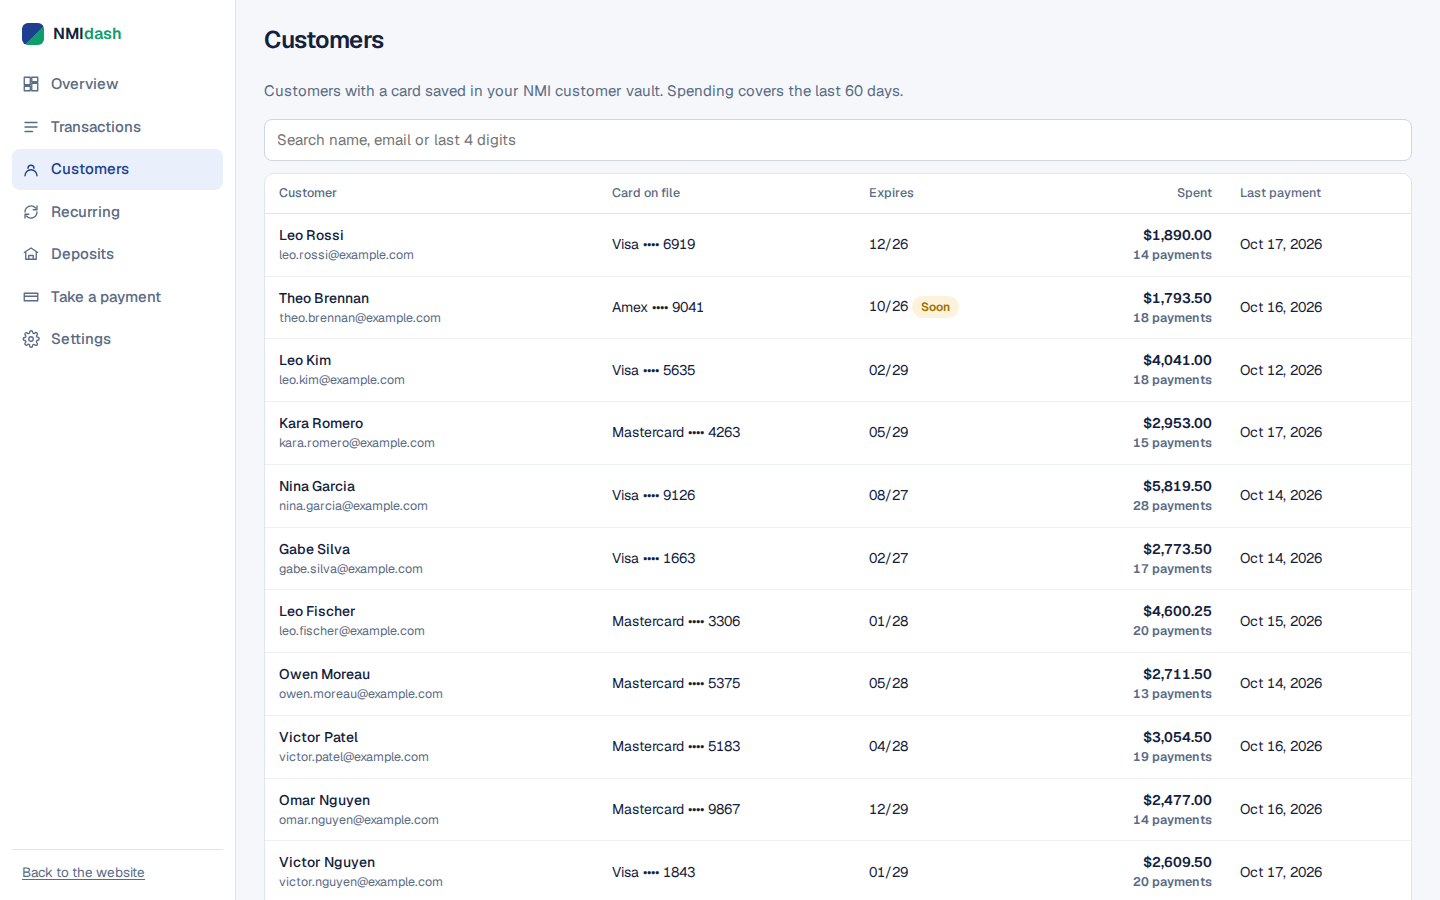Click card Mastercard ending 5183
Screen dimensions: 1440x900
[x=676, y=746]
